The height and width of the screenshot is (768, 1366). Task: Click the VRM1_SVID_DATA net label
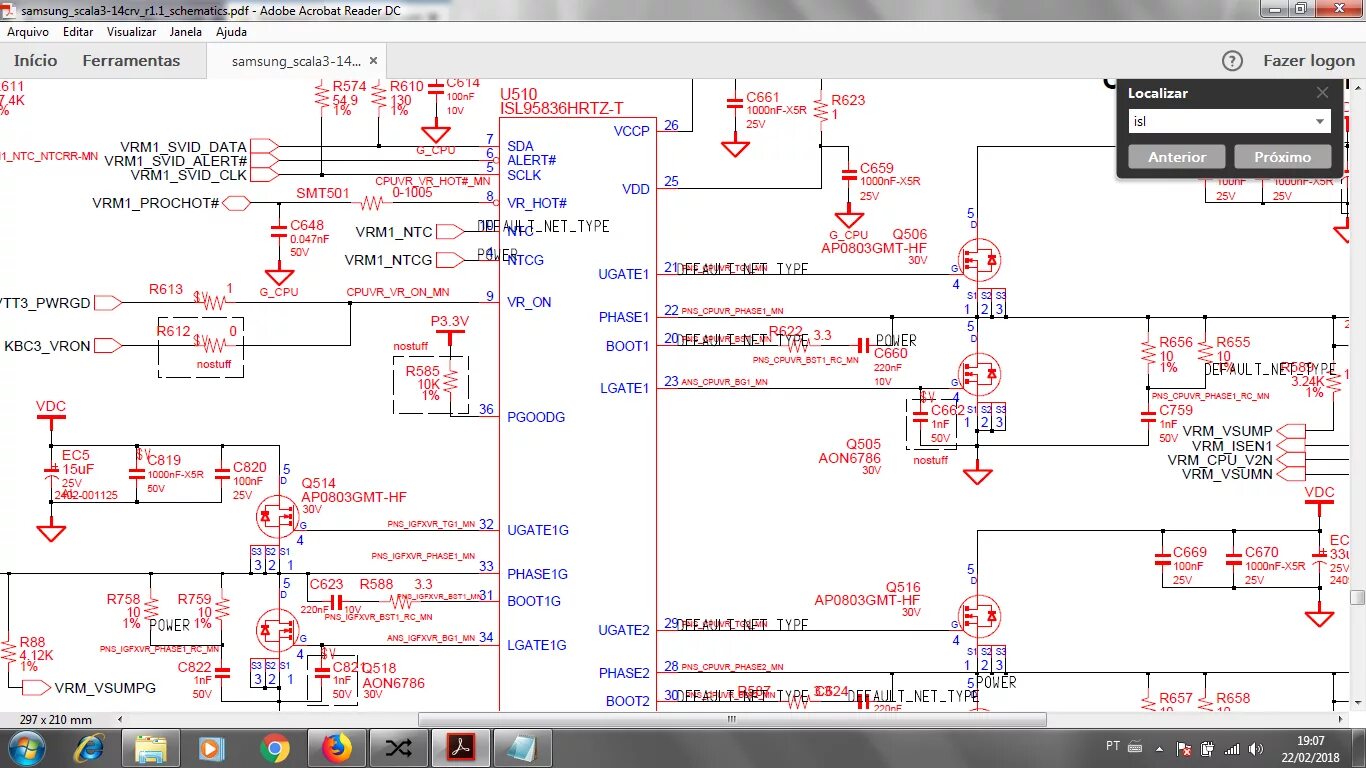tap(183, 147)
